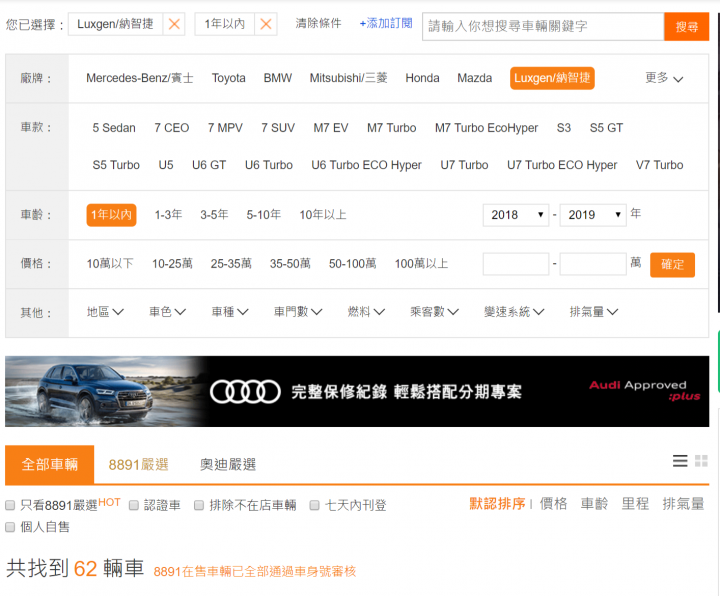The height and width of the screenshot is (596, 720).
Task: Focus the vehicle keyword search box
Action: tap(543, 26)
